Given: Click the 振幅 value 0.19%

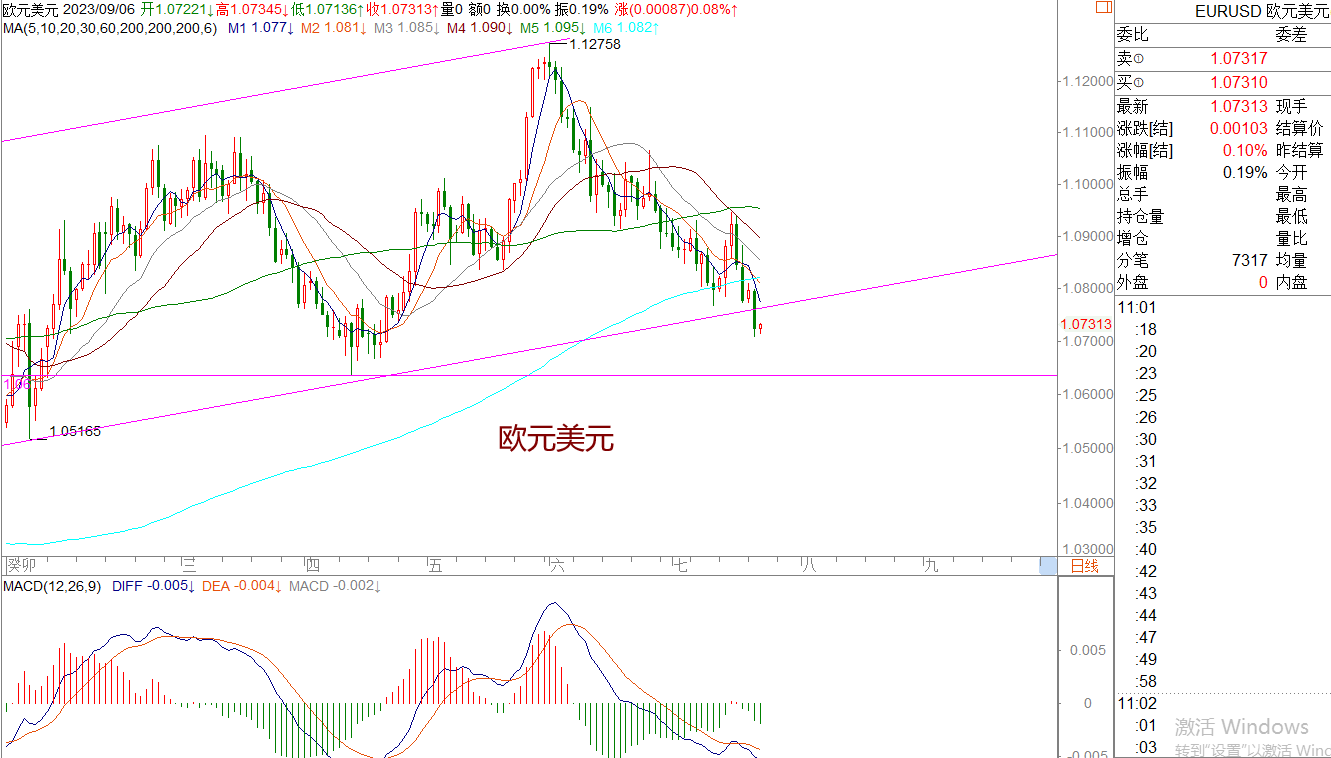Looking at the screenshot, I should pos(1246,172).
